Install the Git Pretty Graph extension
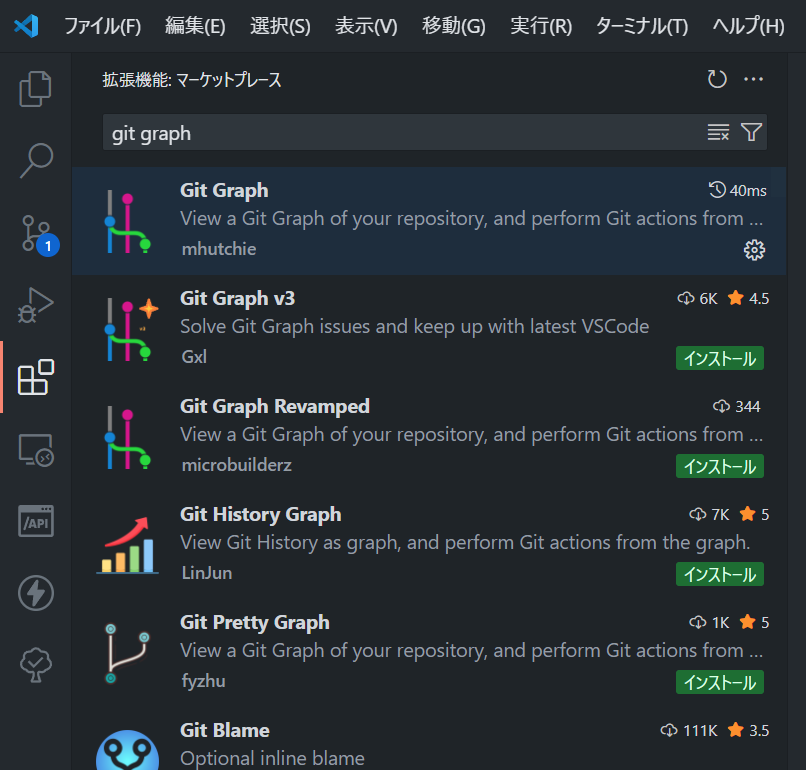 coord(720,682)
